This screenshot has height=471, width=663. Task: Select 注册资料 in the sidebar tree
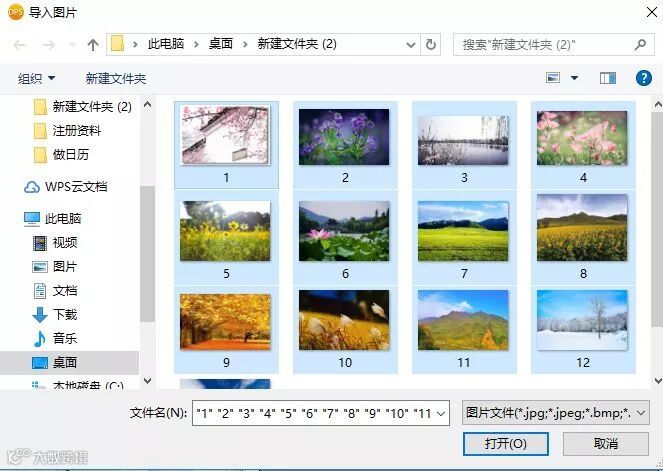pyautogui.click(x=77, y=131)
